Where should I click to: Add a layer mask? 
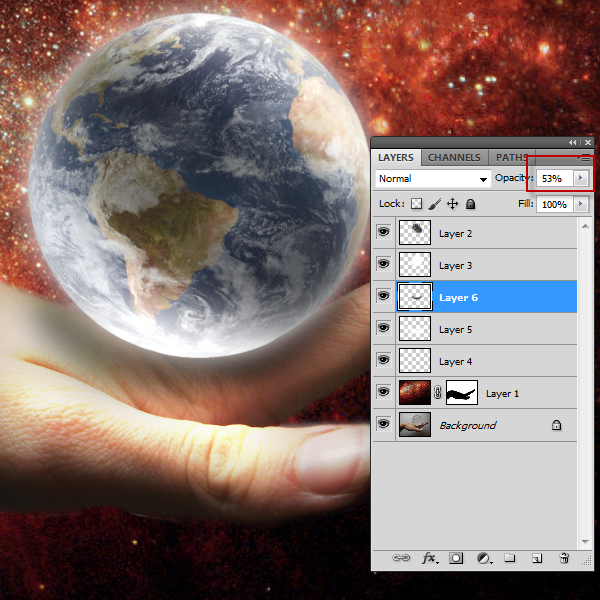[x=456, y=558]
